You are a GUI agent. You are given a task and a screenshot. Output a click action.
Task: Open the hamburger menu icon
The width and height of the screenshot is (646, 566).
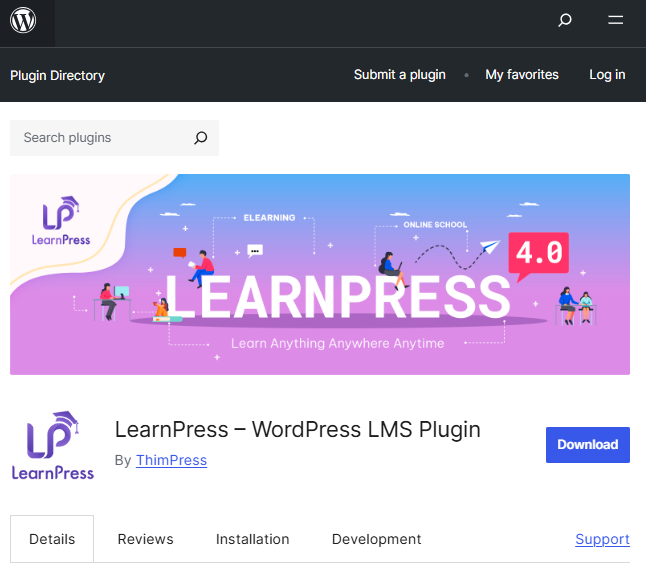click(616, 20)
